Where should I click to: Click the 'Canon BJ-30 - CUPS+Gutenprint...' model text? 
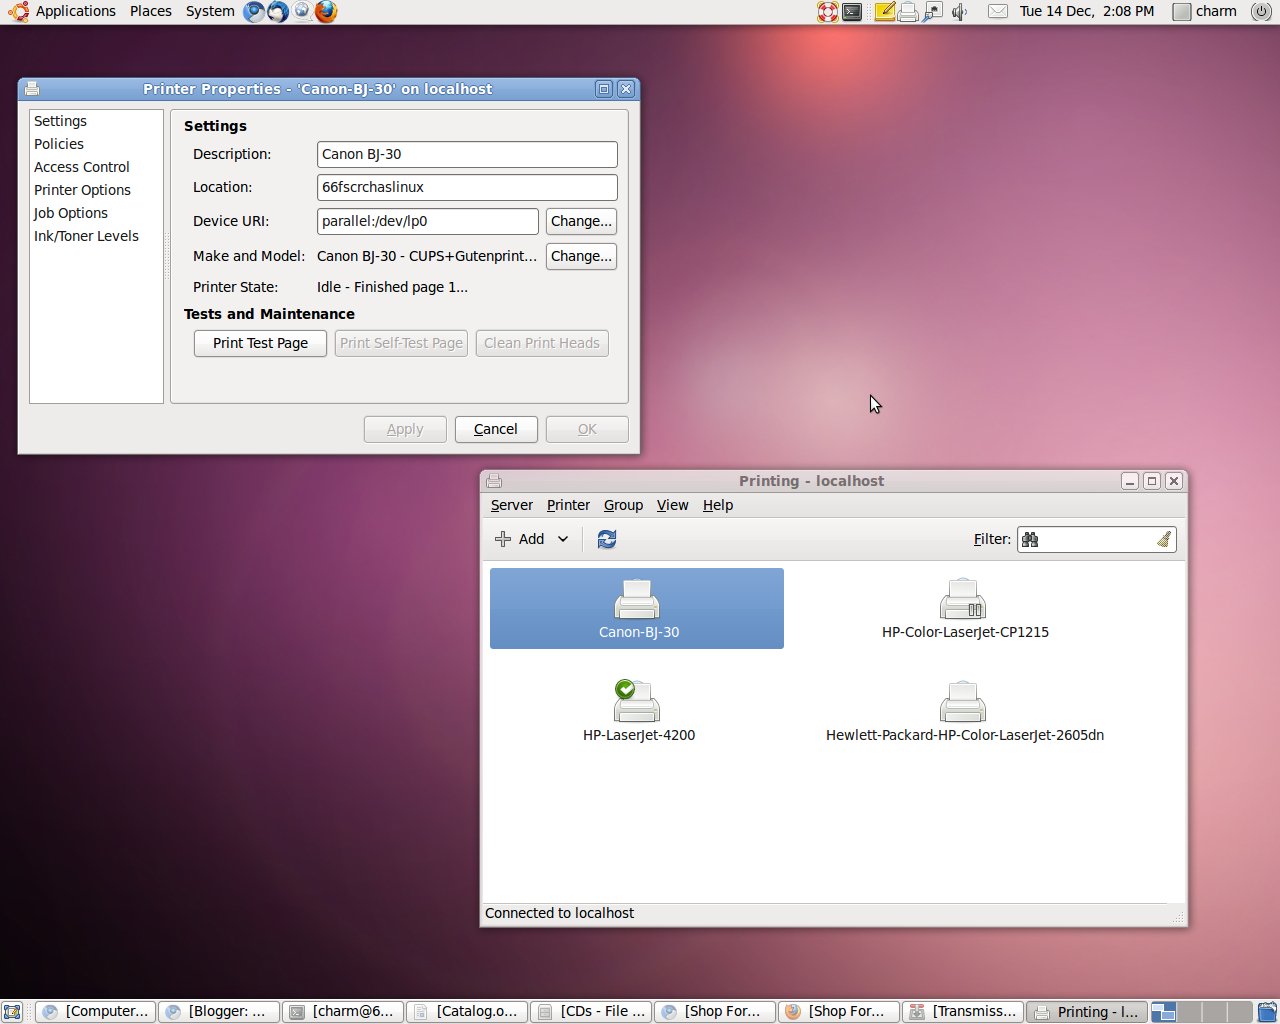427,256
